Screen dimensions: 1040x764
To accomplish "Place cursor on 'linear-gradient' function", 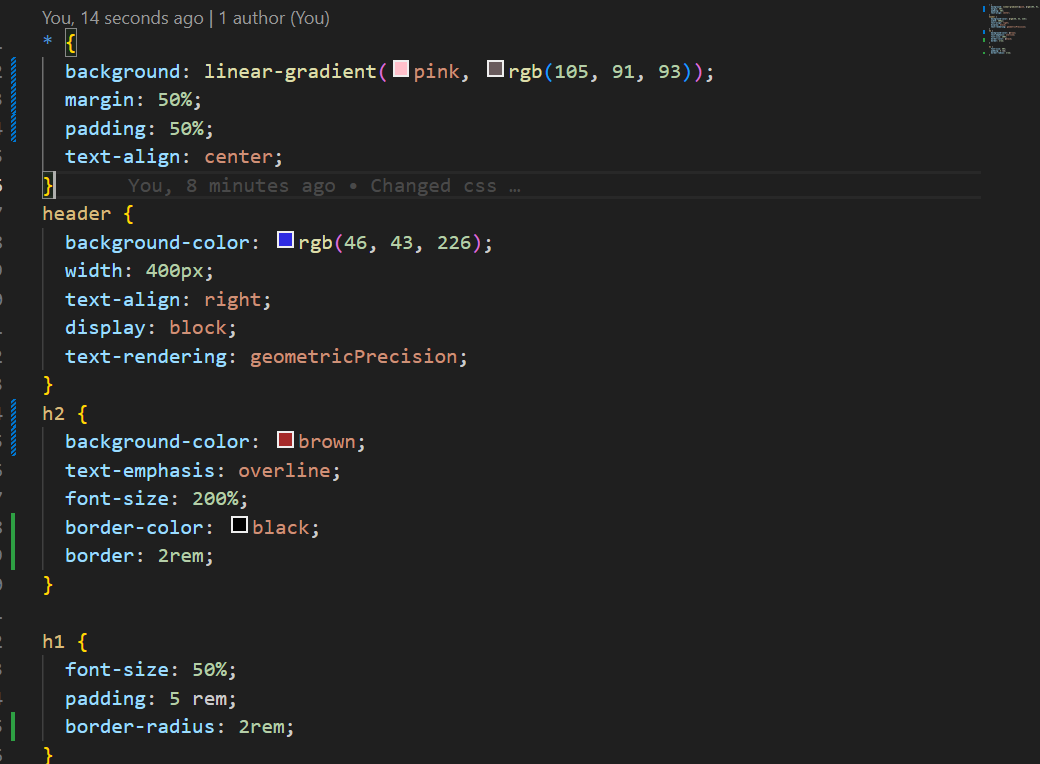I will (291, 72).
